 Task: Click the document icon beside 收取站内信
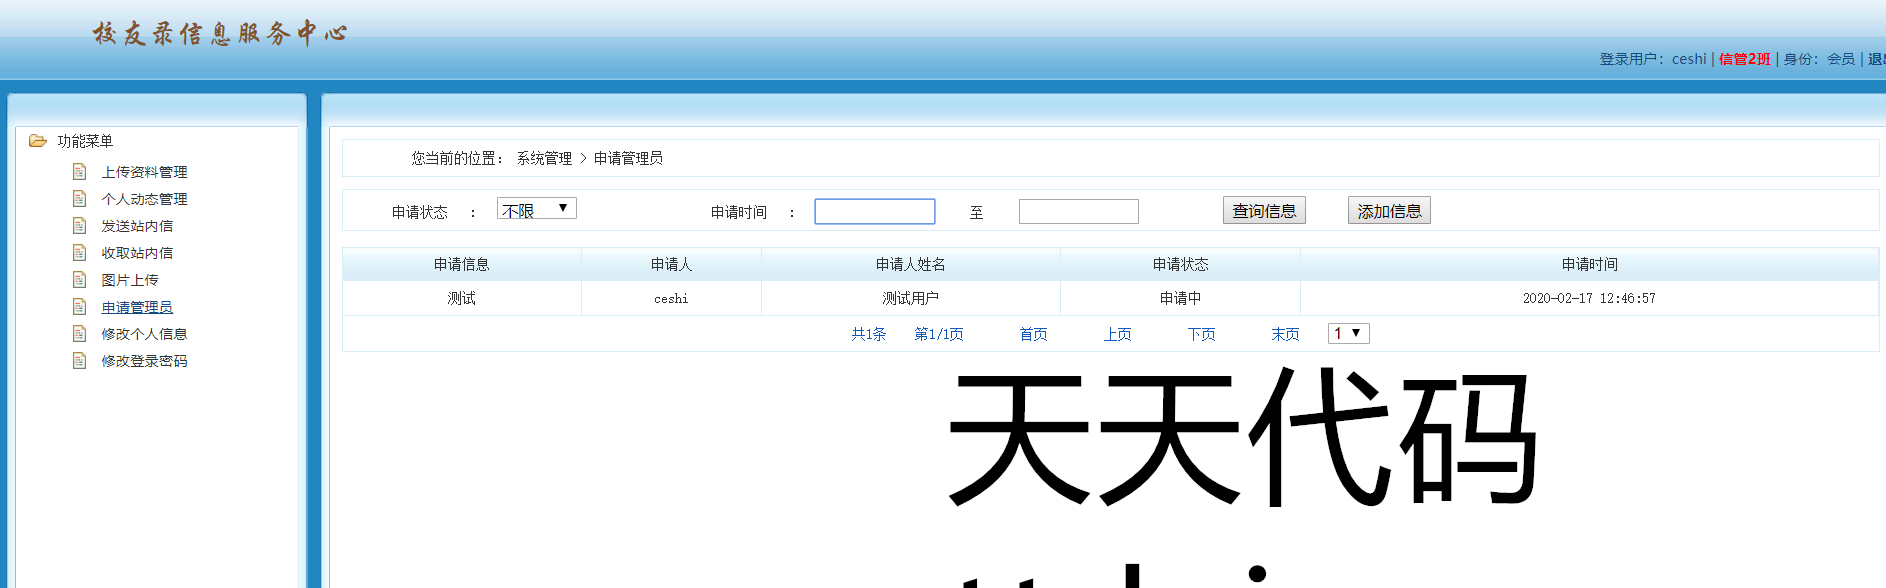coord(80,253)
